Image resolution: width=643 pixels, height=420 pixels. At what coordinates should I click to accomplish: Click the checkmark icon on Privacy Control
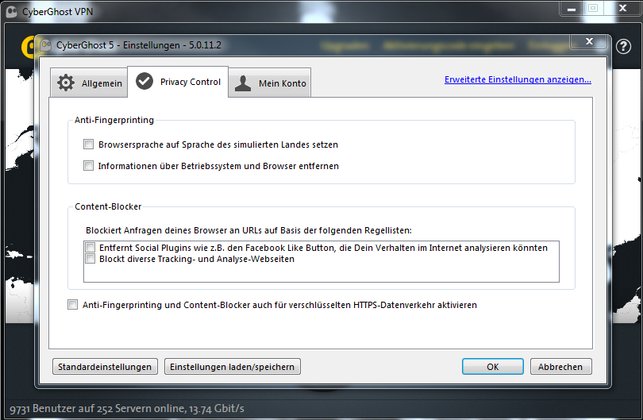click(144, 81)
